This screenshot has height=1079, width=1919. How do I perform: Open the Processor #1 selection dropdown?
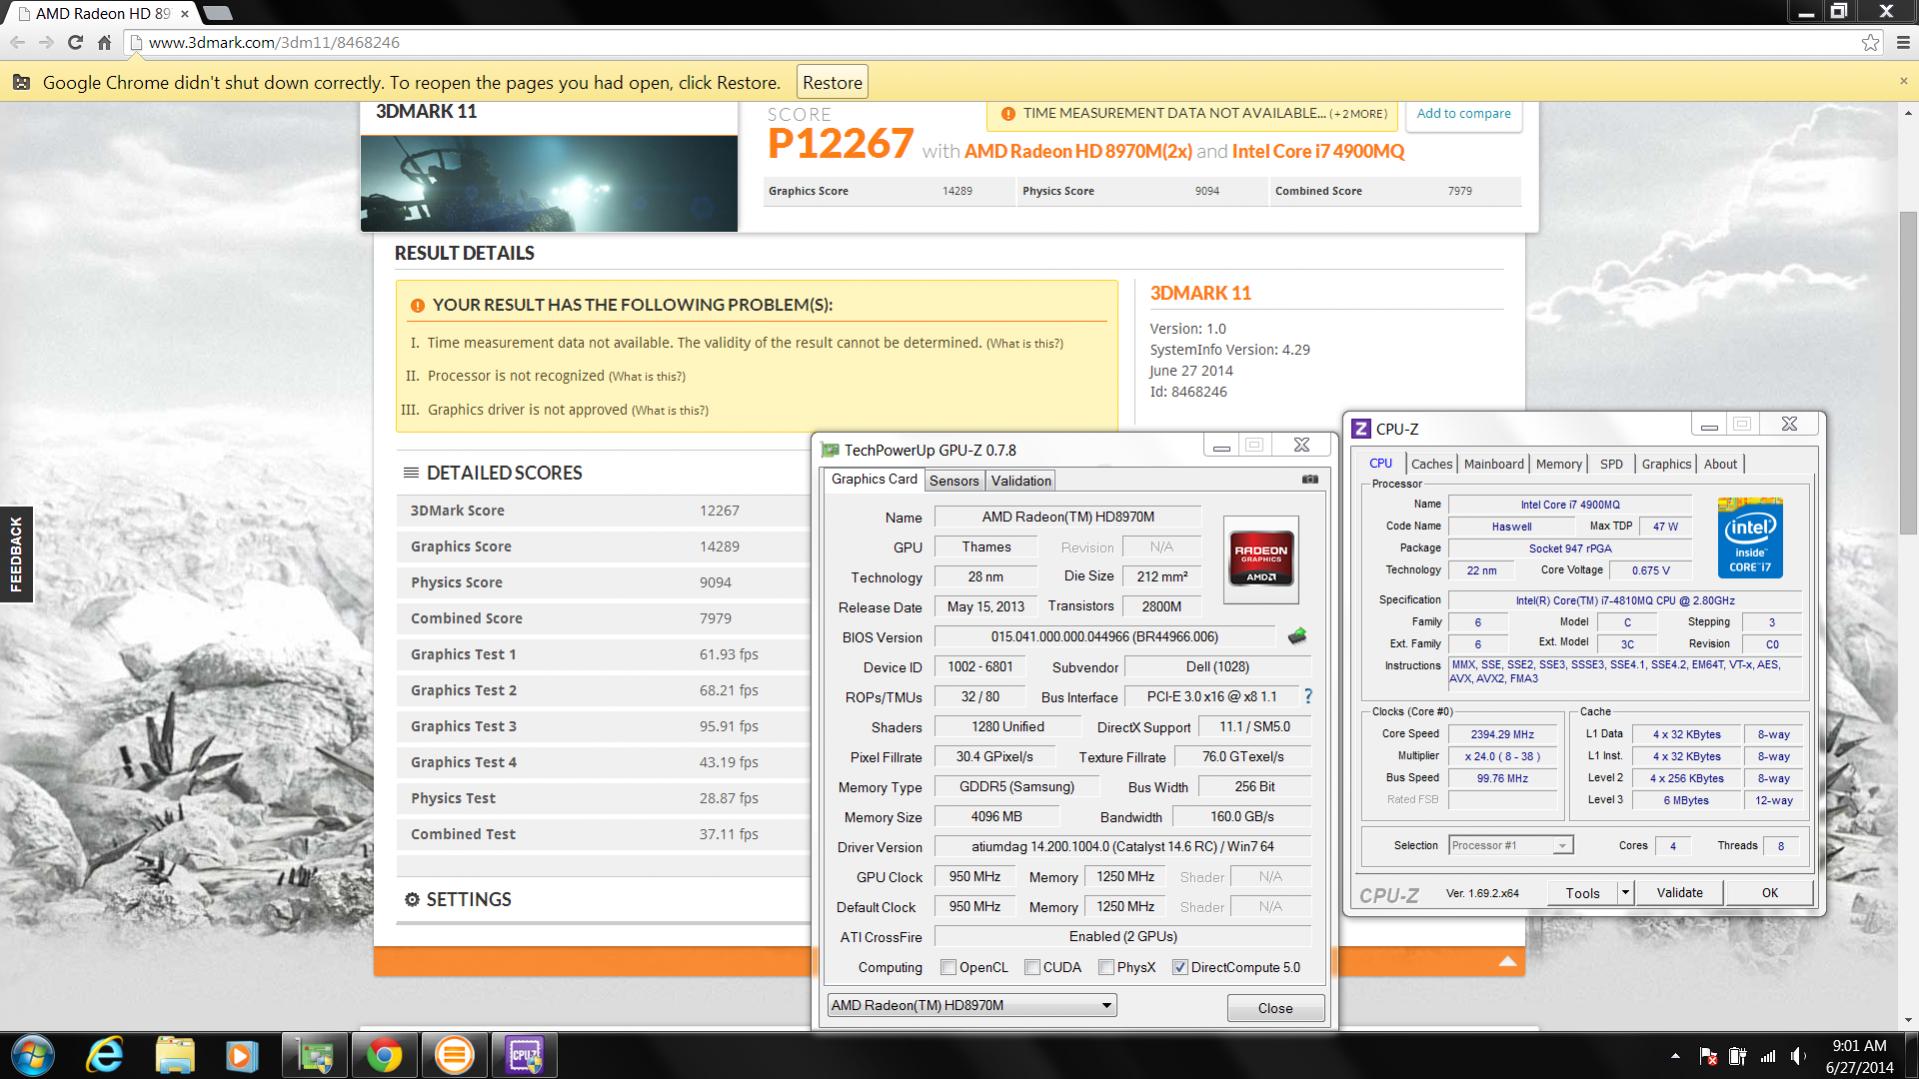tap(1511, 845)
